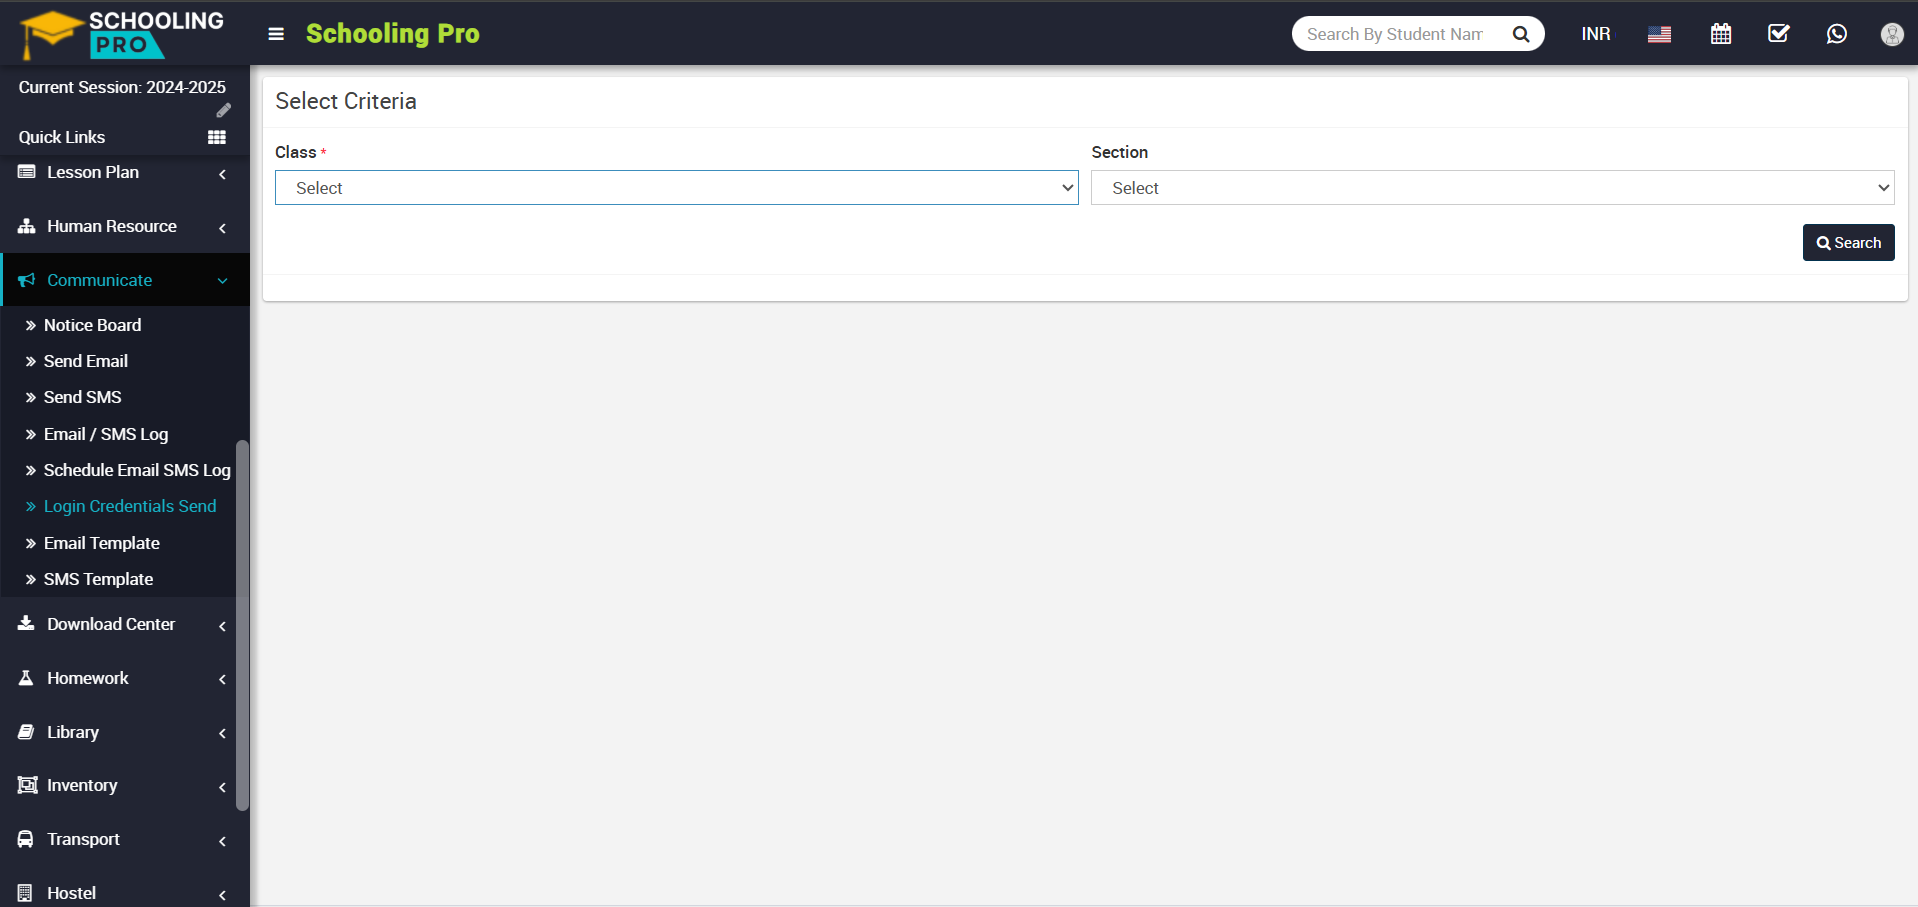1918x907 pixels.
Task: Open the US flag language selector
Action: pyautogui.click(x=1659, y=34)
